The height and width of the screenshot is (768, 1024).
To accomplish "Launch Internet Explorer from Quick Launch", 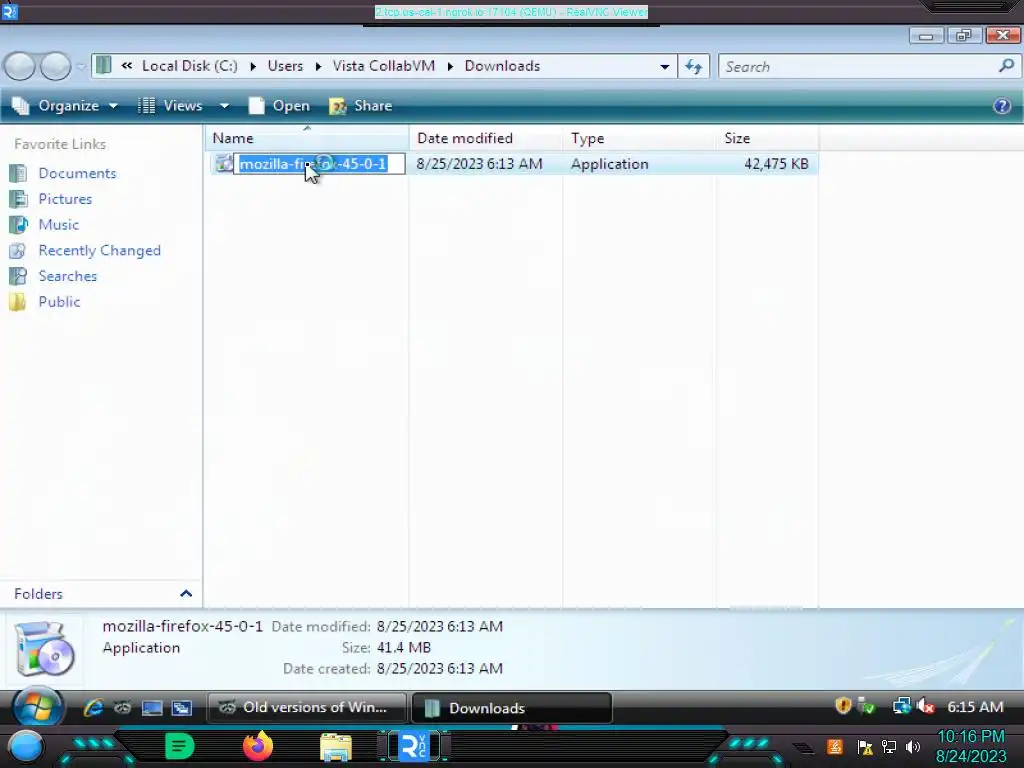I will click(93, 708).
